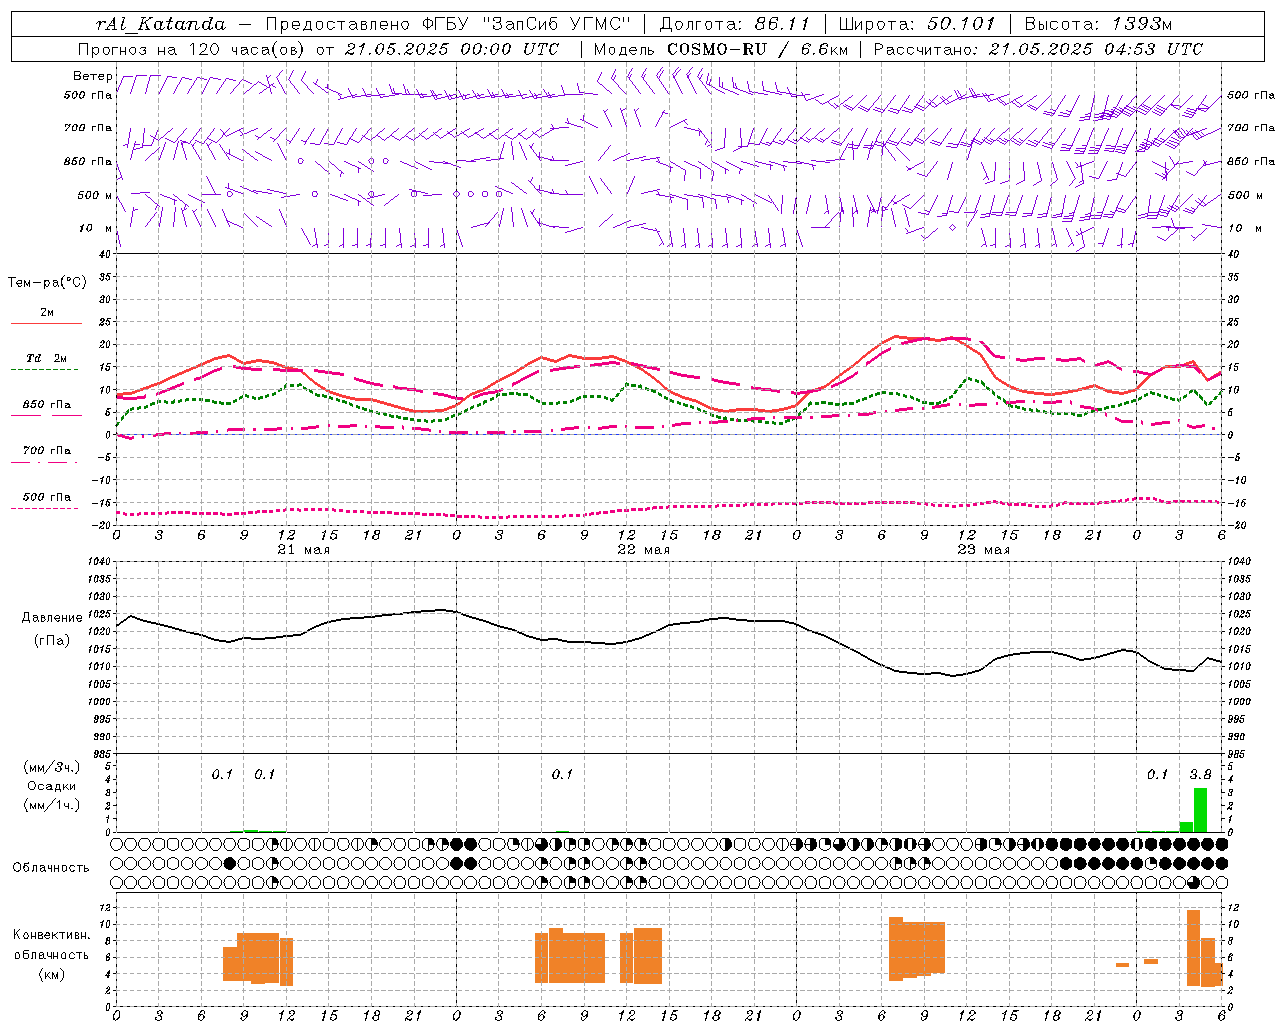Image resolution: width=1280 pixels, height=1024 pixels.
Task: Click the Давление panel label
Action: click(52, 618)
